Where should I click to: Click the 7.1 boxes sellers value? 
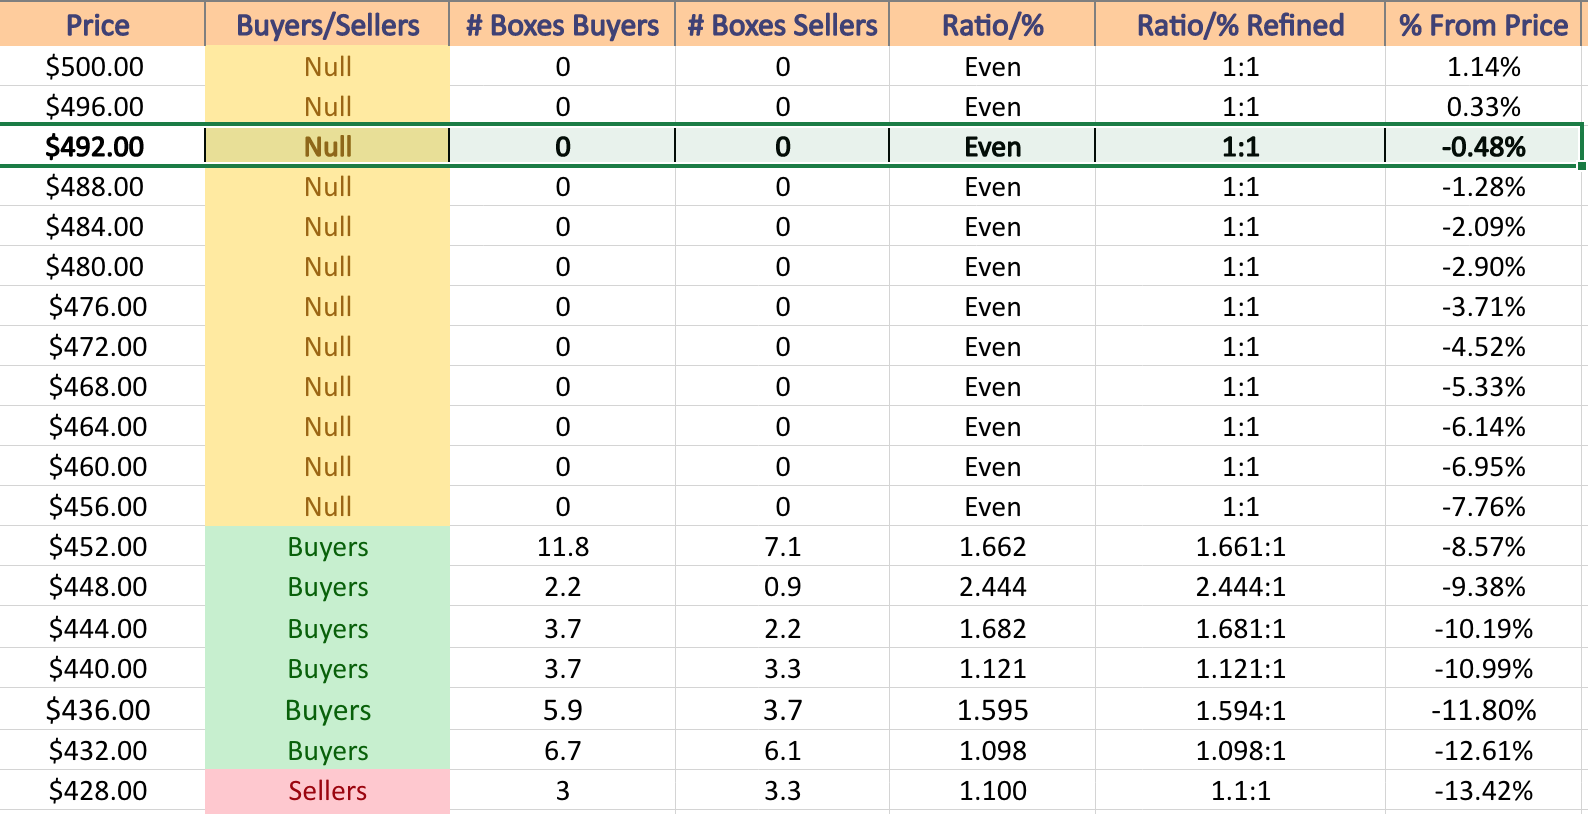click(x=782, y=546)
